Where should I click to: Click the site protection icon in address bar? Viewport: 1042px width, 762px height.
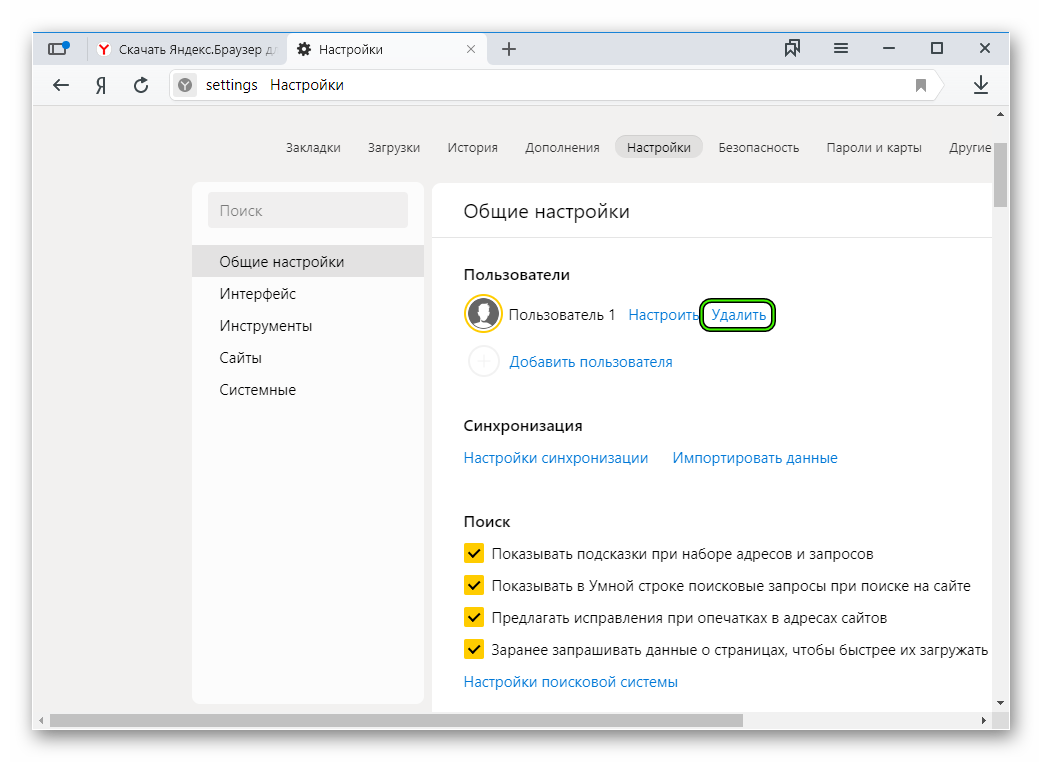[185, 85]
